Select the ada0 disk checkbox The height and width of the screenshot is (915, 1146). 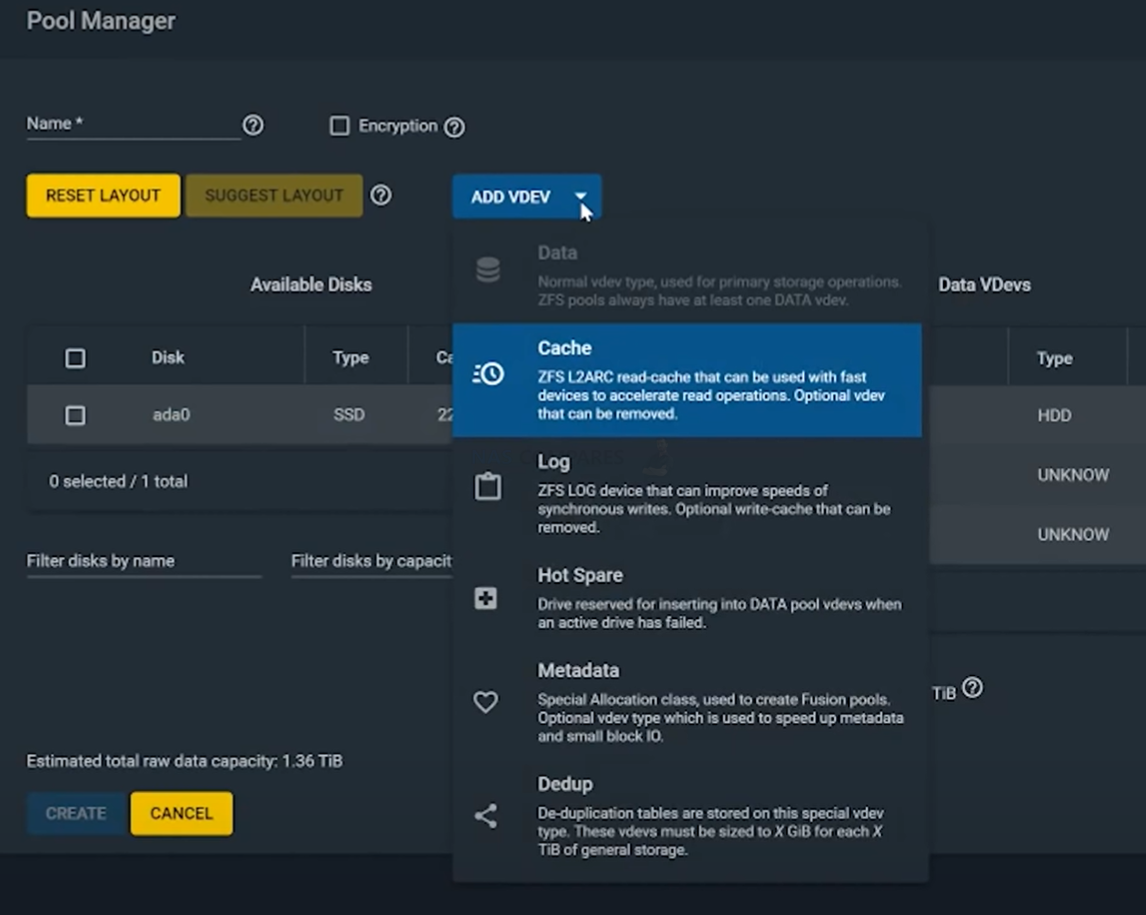pos(75,415)
